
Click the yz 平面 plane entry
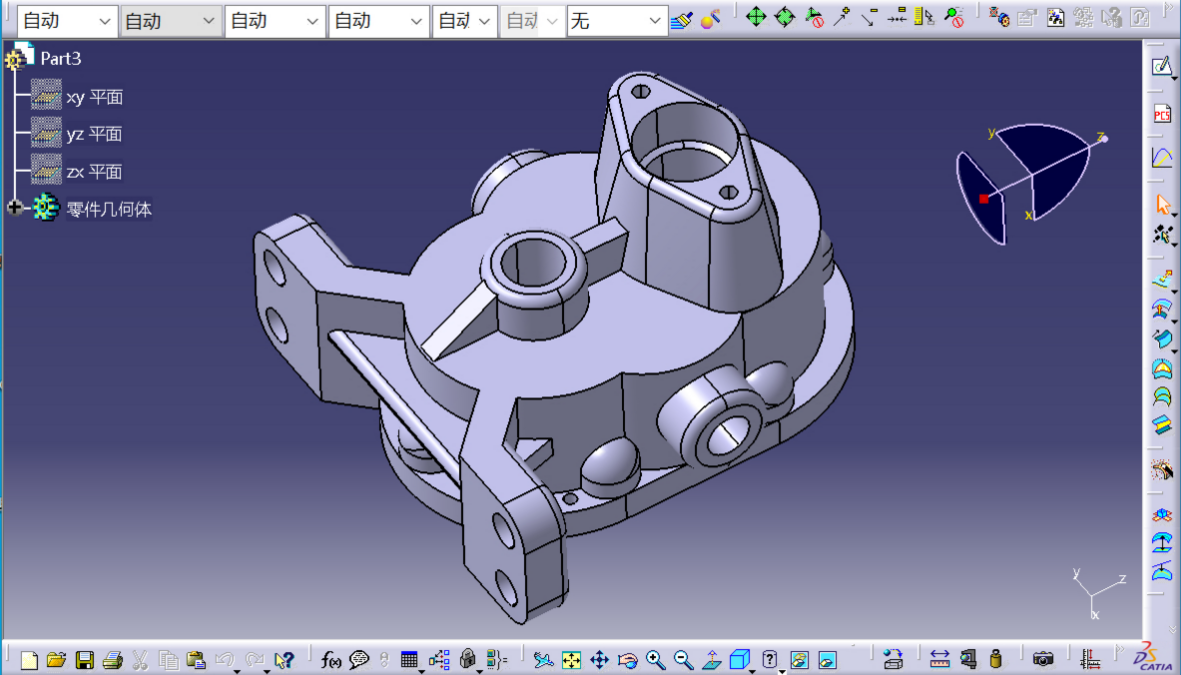coord(94,134)
